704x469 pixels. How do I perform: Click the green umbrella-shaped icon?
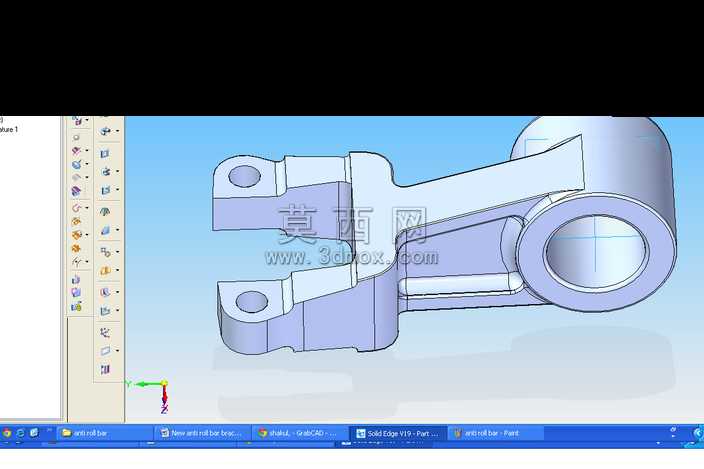(x=105, y=211)
